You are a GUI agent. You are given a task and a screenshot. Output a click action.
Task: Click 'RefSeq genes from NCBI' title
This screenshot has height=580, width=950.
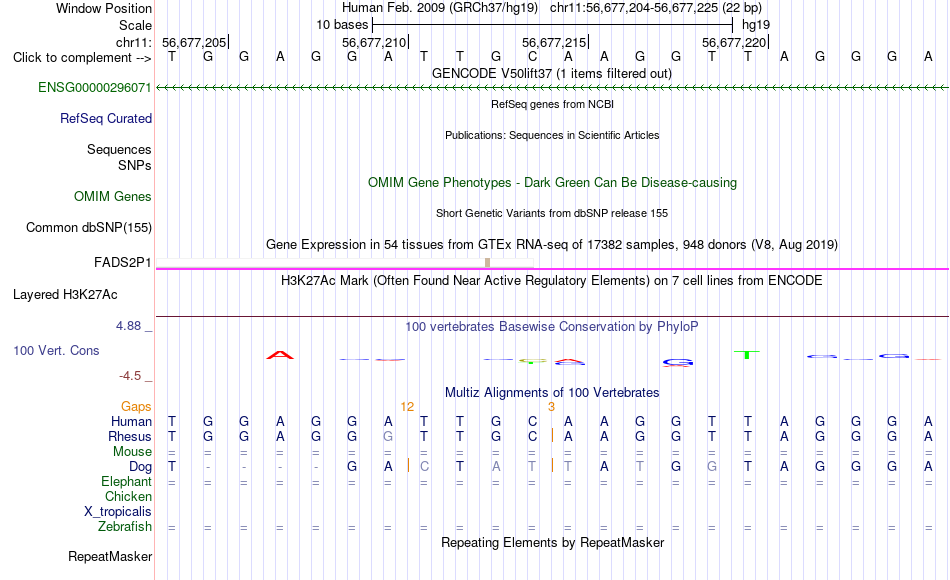point(552,104)
